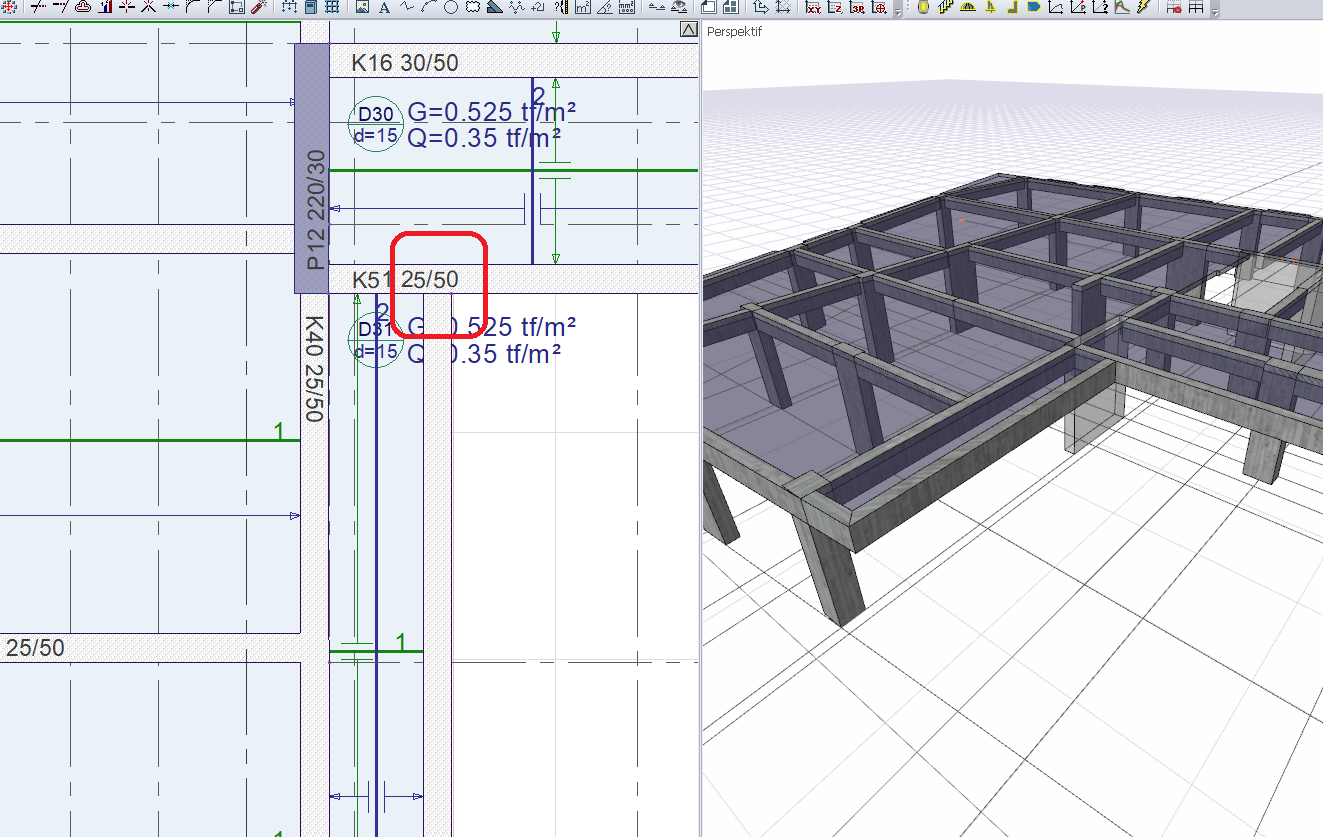The height and width of the screenshot is (837, 1323).
Task: Click the yellow cylinder toolbar icon
Action: [923, 7]
